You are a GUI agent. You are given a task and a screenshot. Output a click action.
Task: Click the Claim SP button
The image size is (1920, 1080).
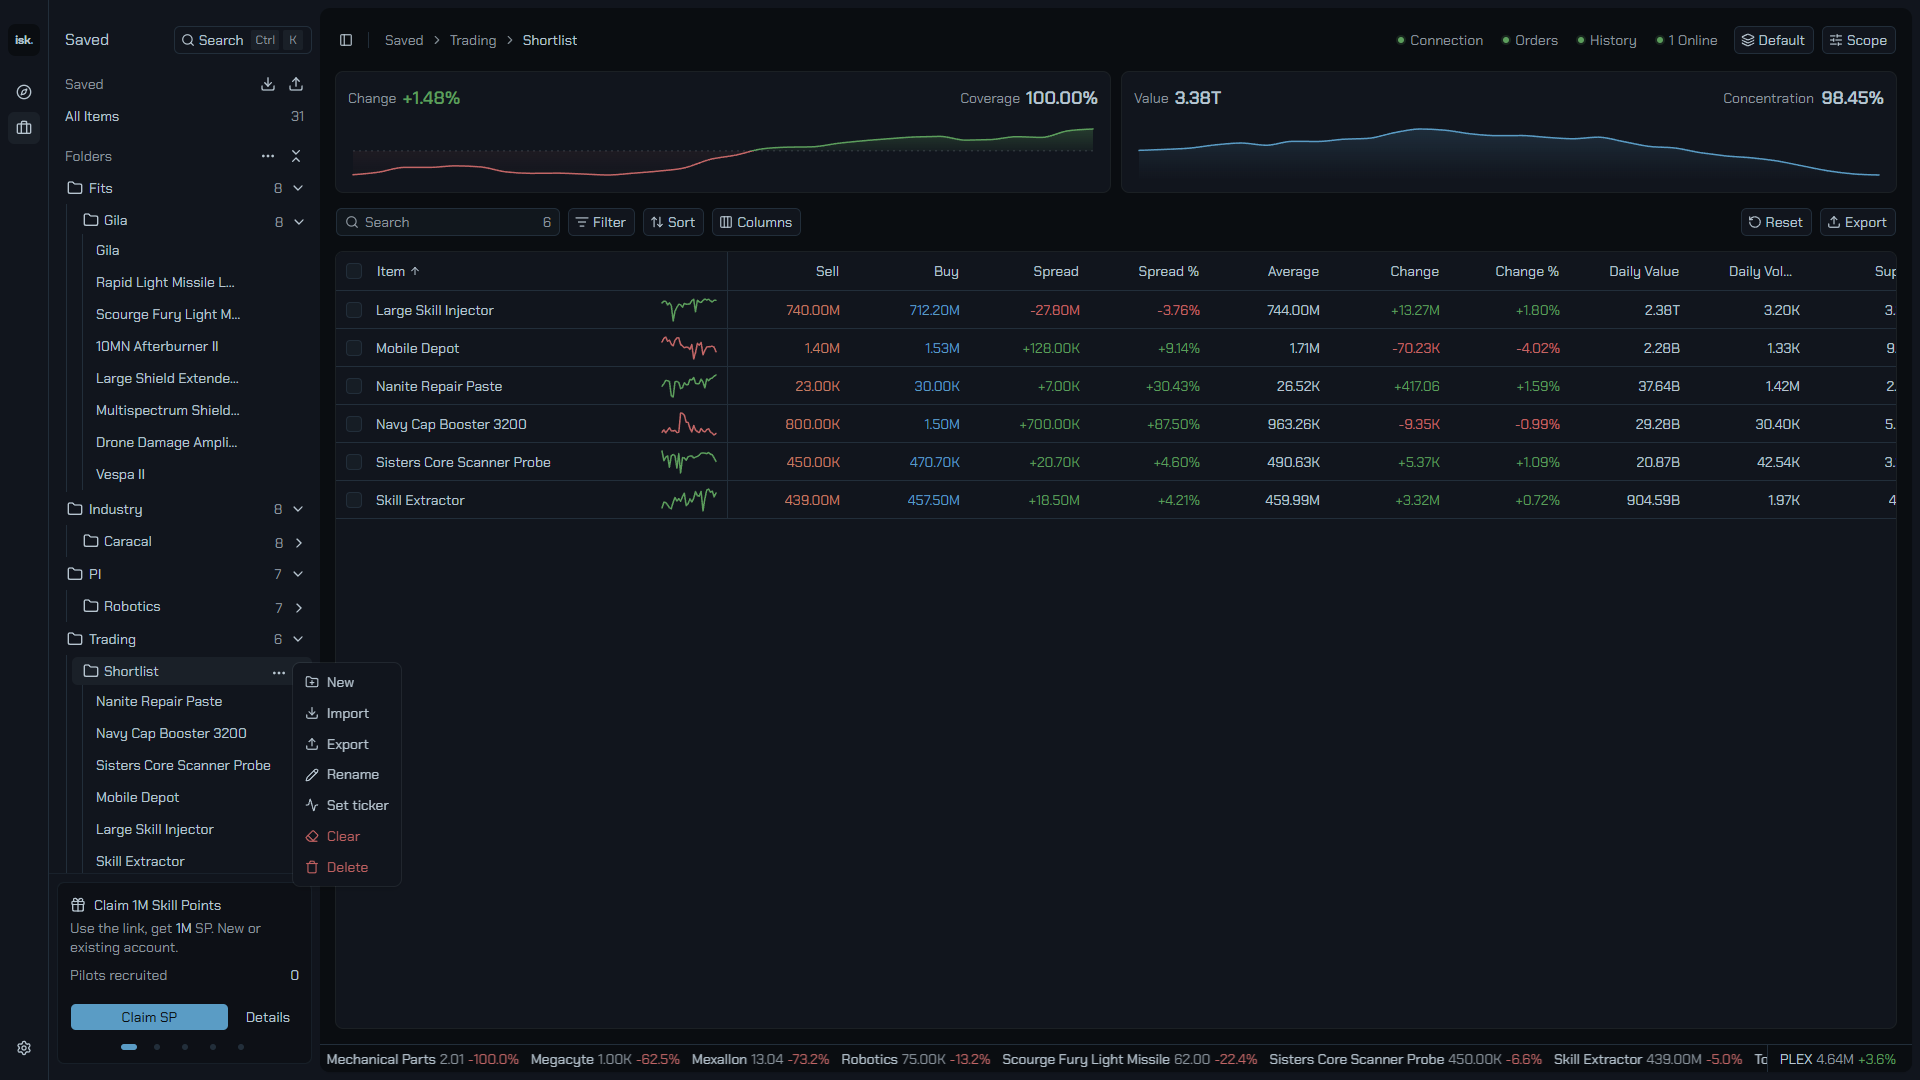pyautogui.click(x=149, y=1017)
